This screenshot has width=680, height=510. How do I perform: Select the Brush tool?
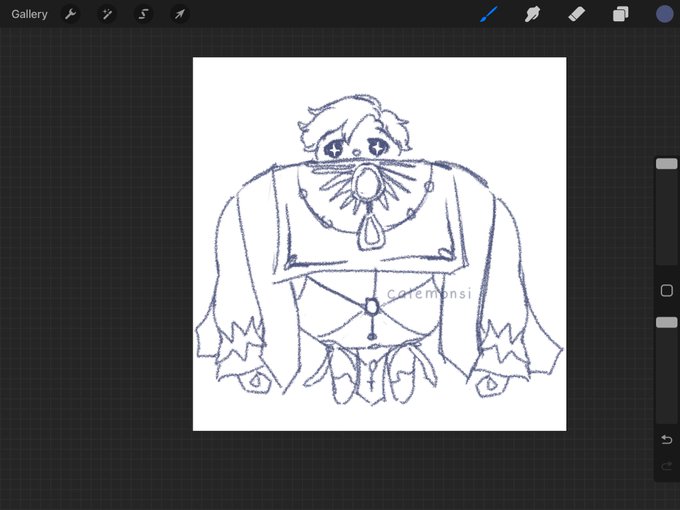489,14
